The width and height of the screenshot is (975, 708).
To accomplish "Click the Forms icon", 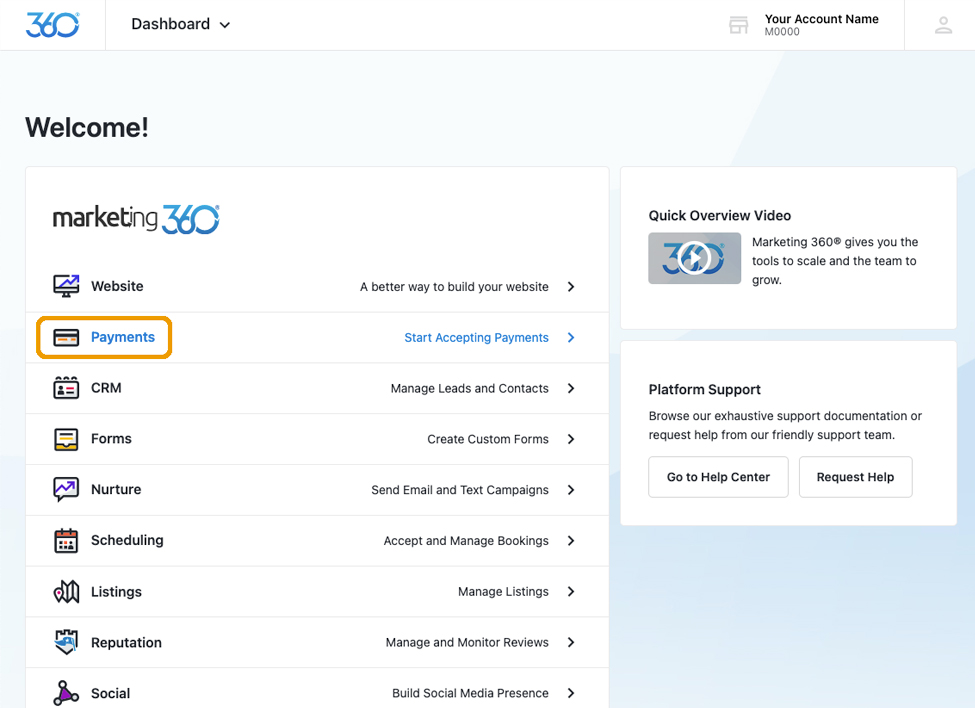I will point(66,439).
